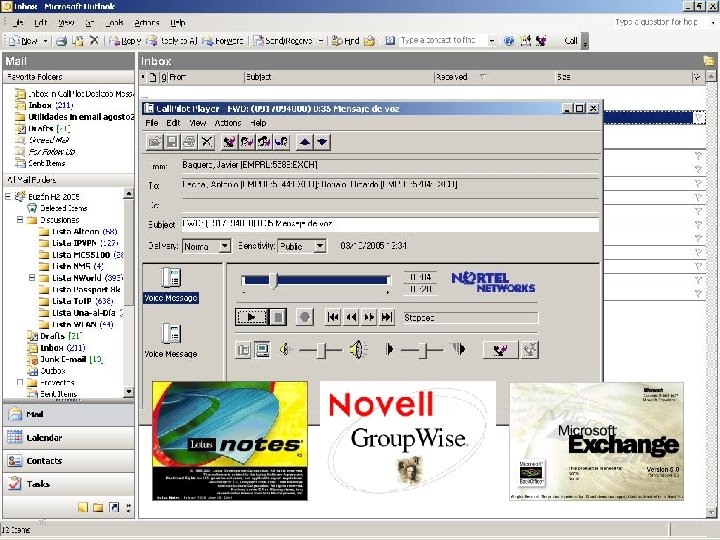Click the Help icon in Outlook toolbar
Screen dimensions: 720x540
[x=509, y=41]
